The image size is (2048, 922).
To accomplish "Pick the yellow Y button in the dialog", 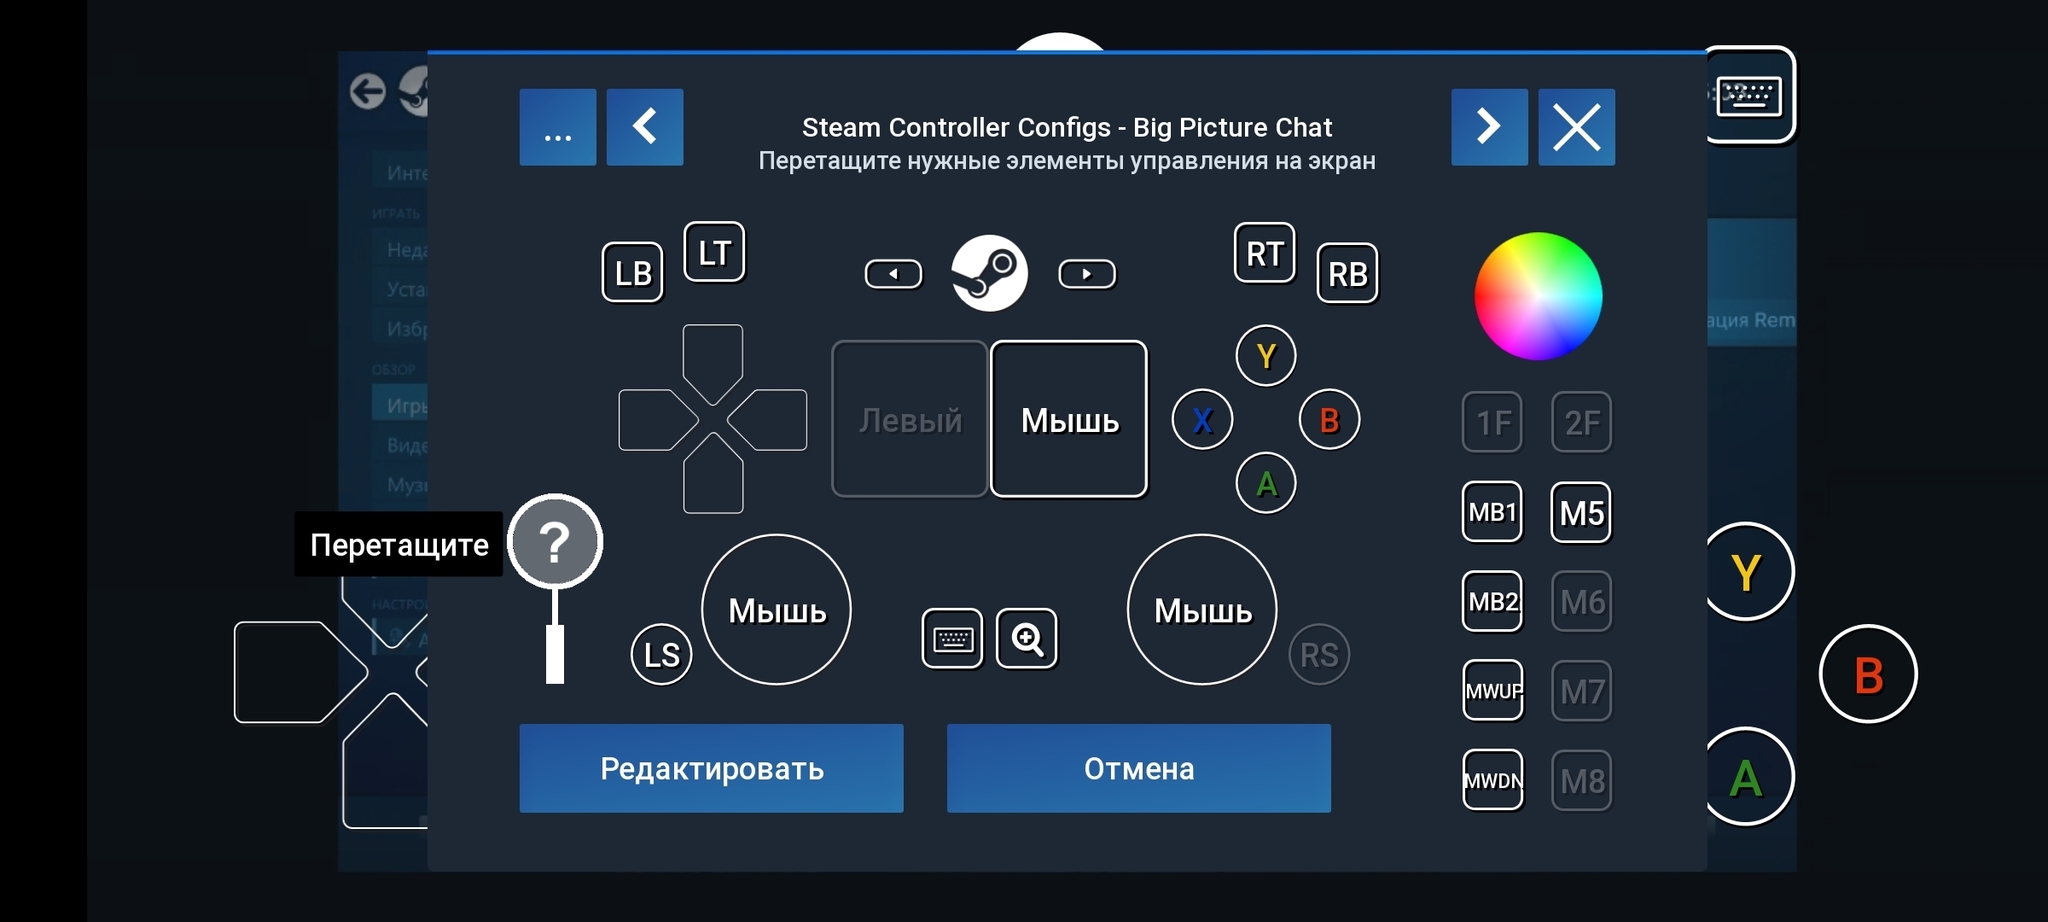I will click(1266, 356).
